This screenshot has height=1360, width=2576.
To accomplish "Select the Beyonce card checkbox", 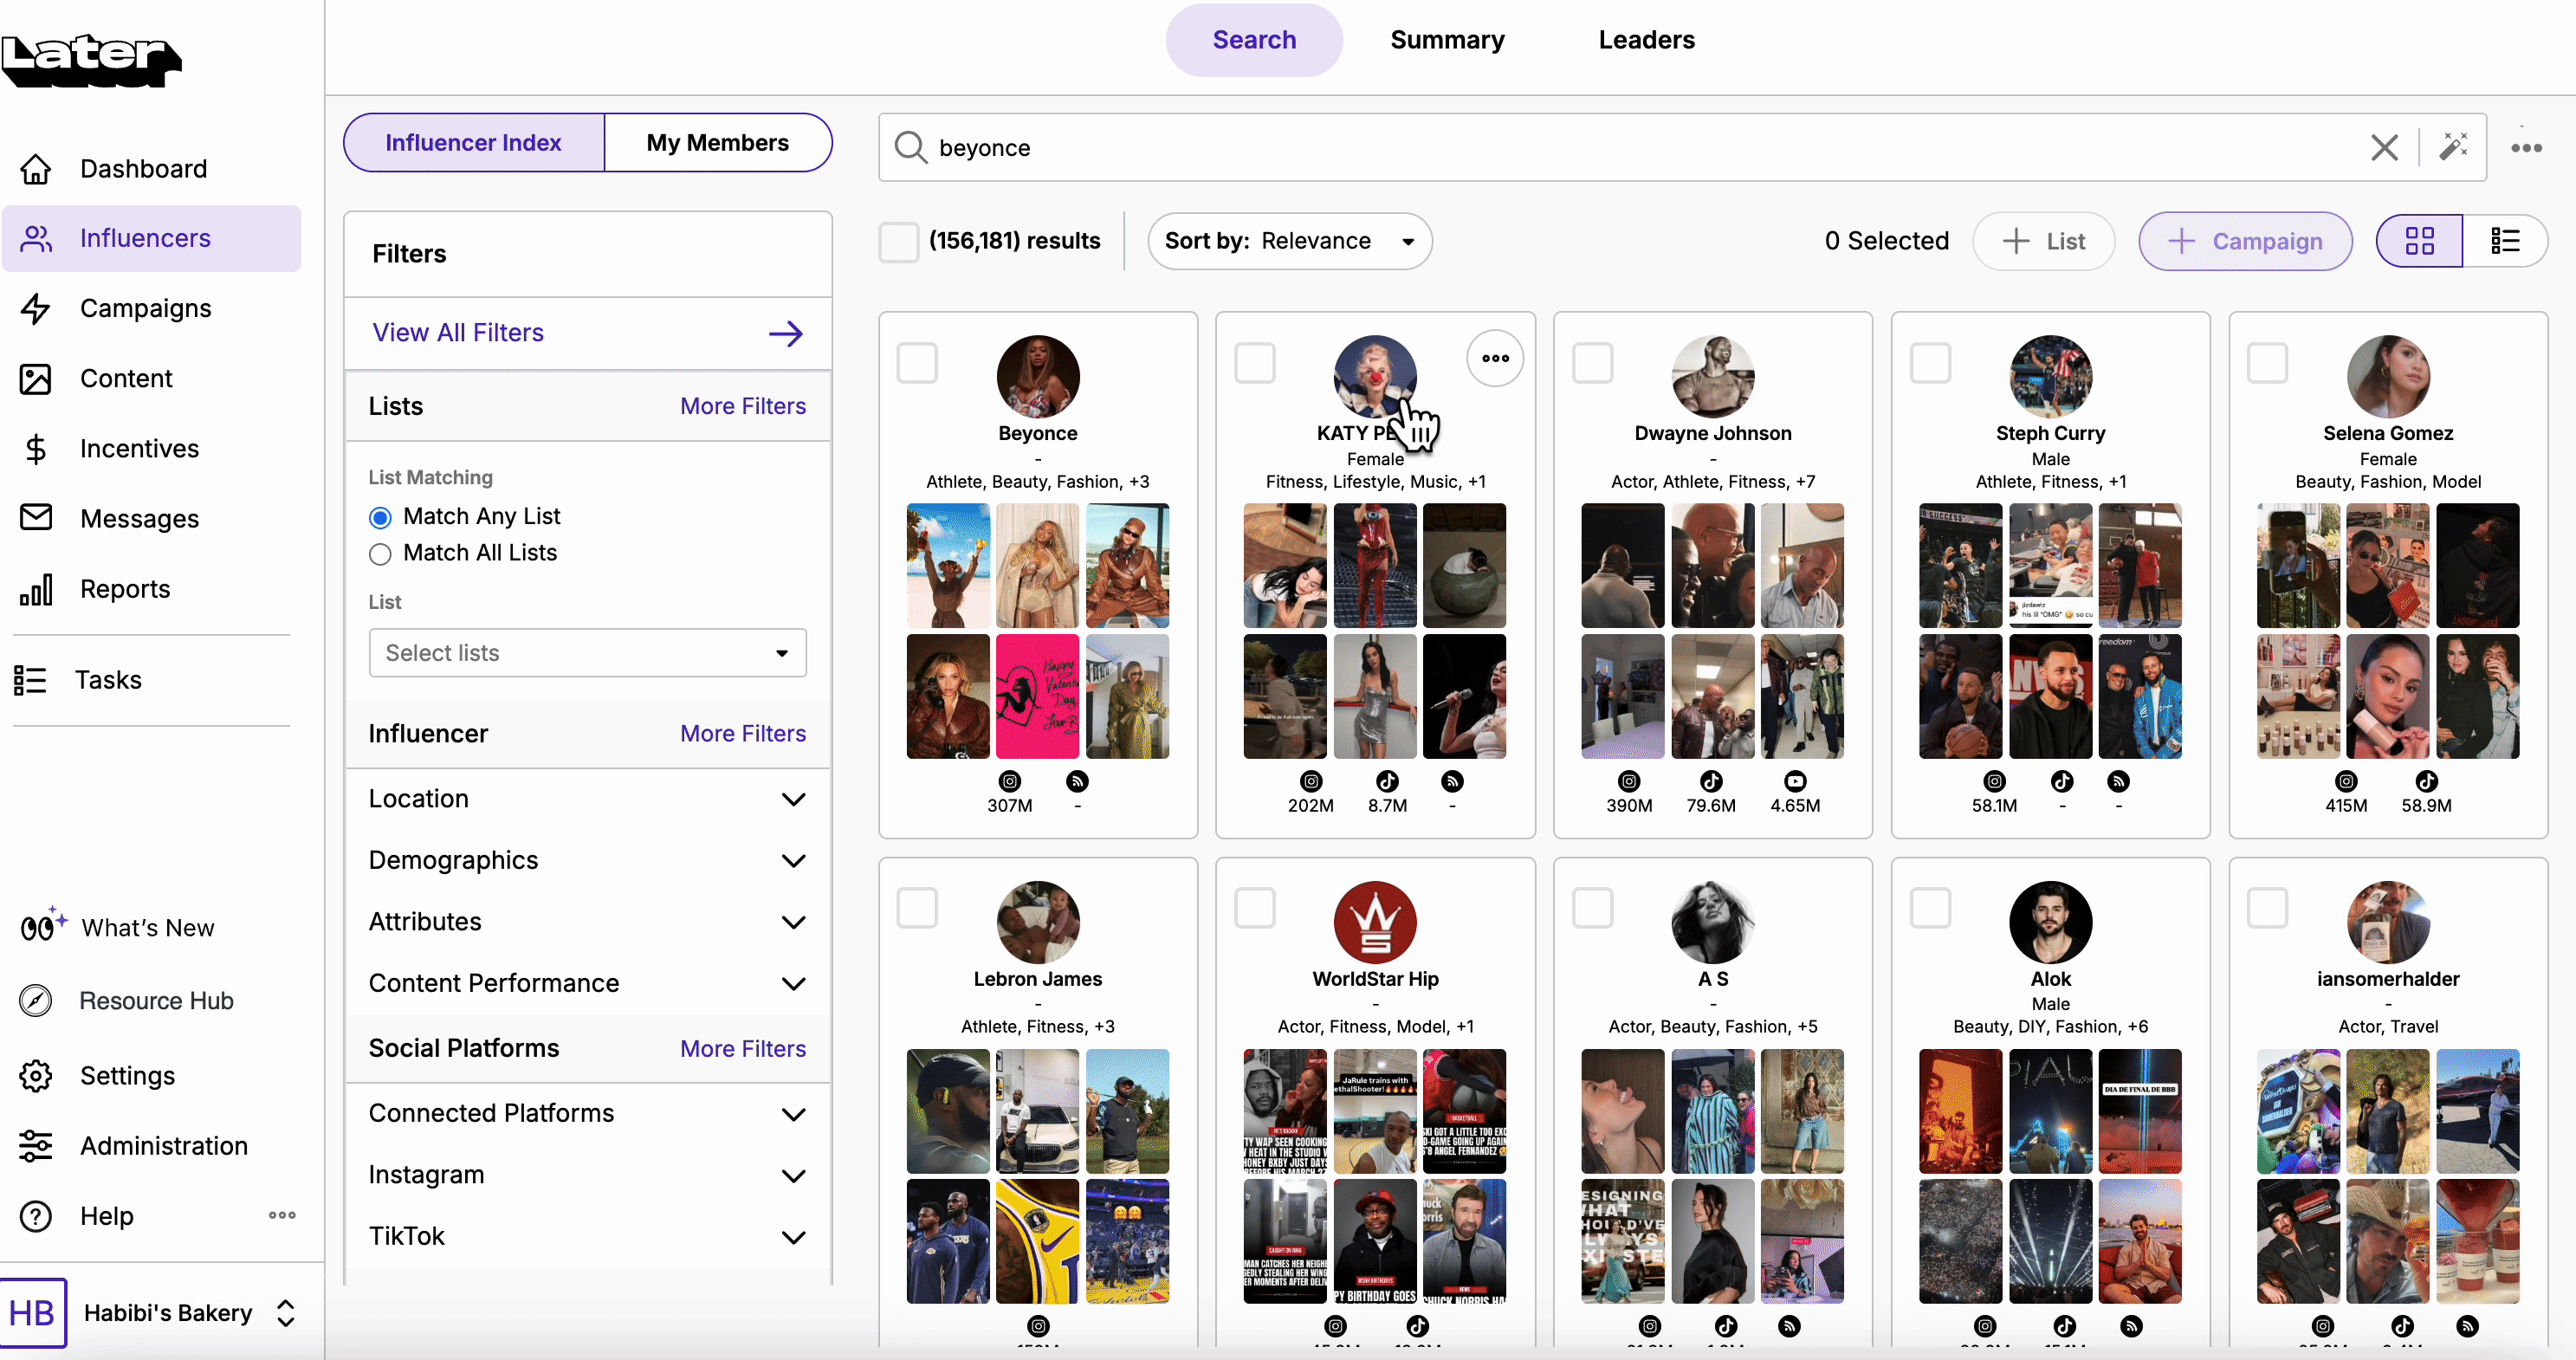I will (x=917, y=363).
